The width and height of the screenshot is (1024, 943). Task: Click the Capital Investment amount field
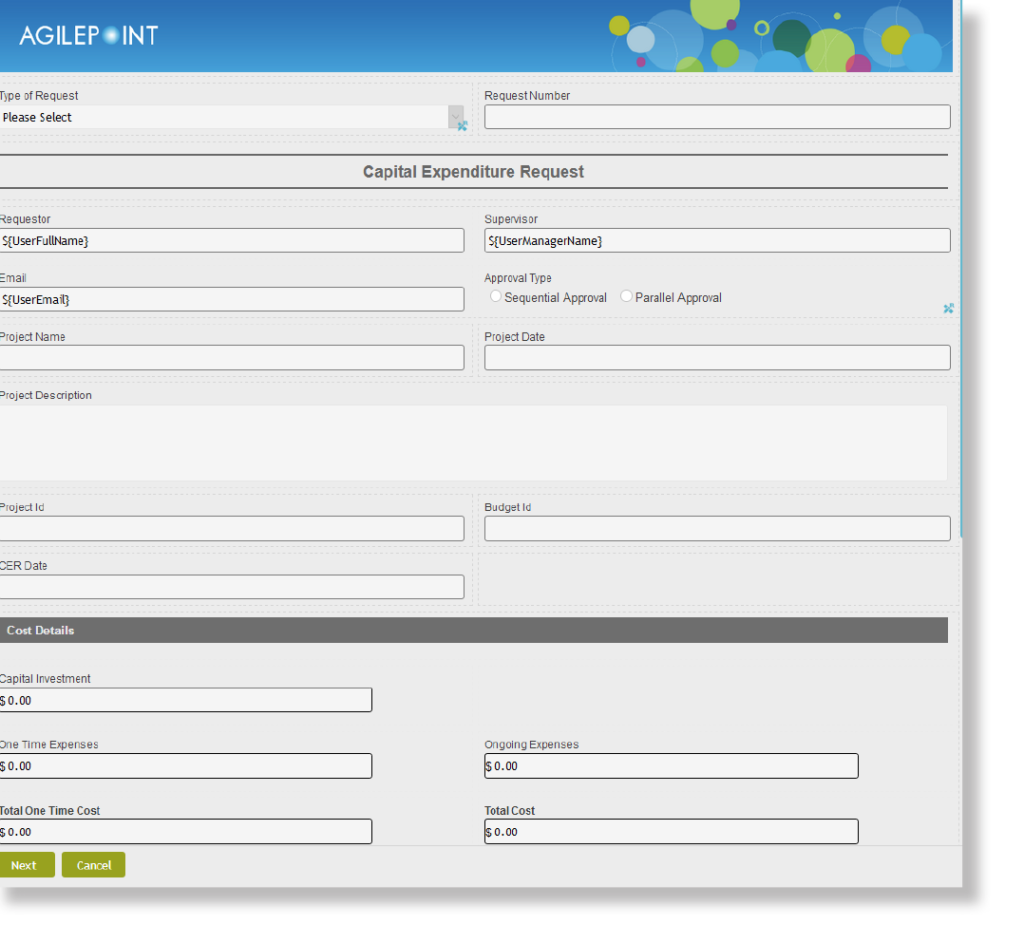pyautogui.click(x=186, y=700)
